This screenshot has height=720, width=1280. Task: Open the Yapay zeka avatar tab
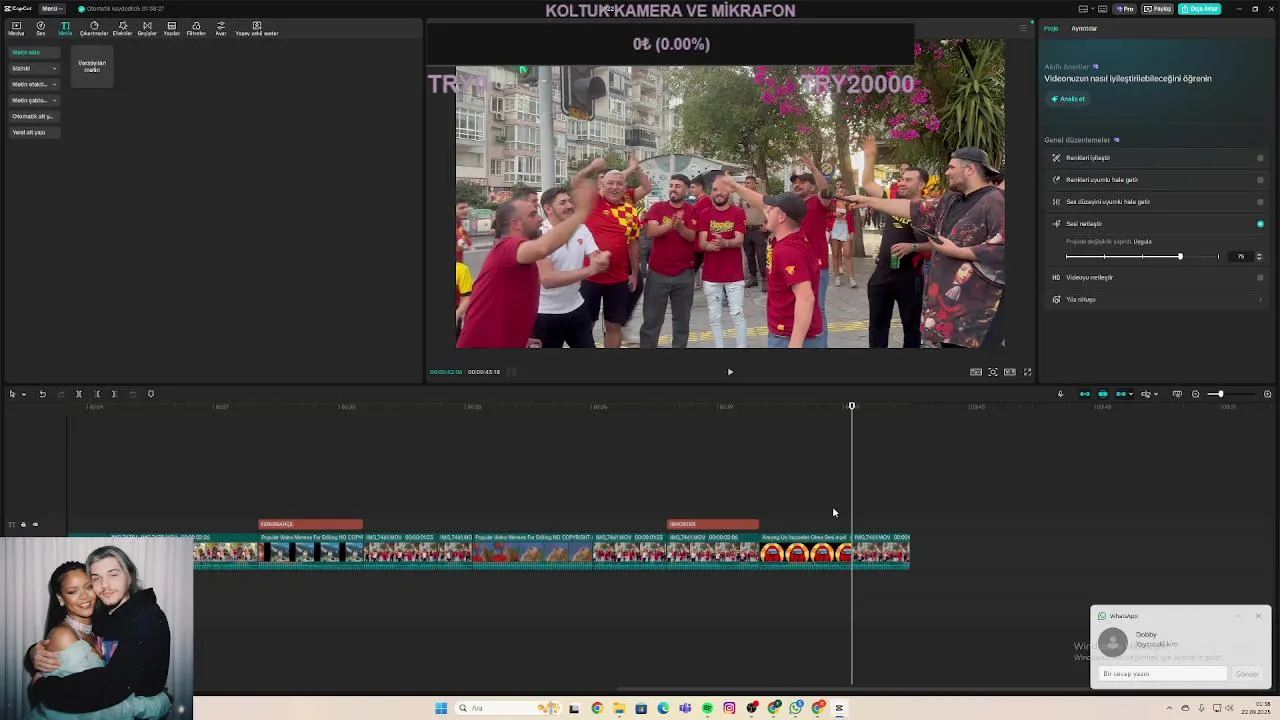point(256,28)
